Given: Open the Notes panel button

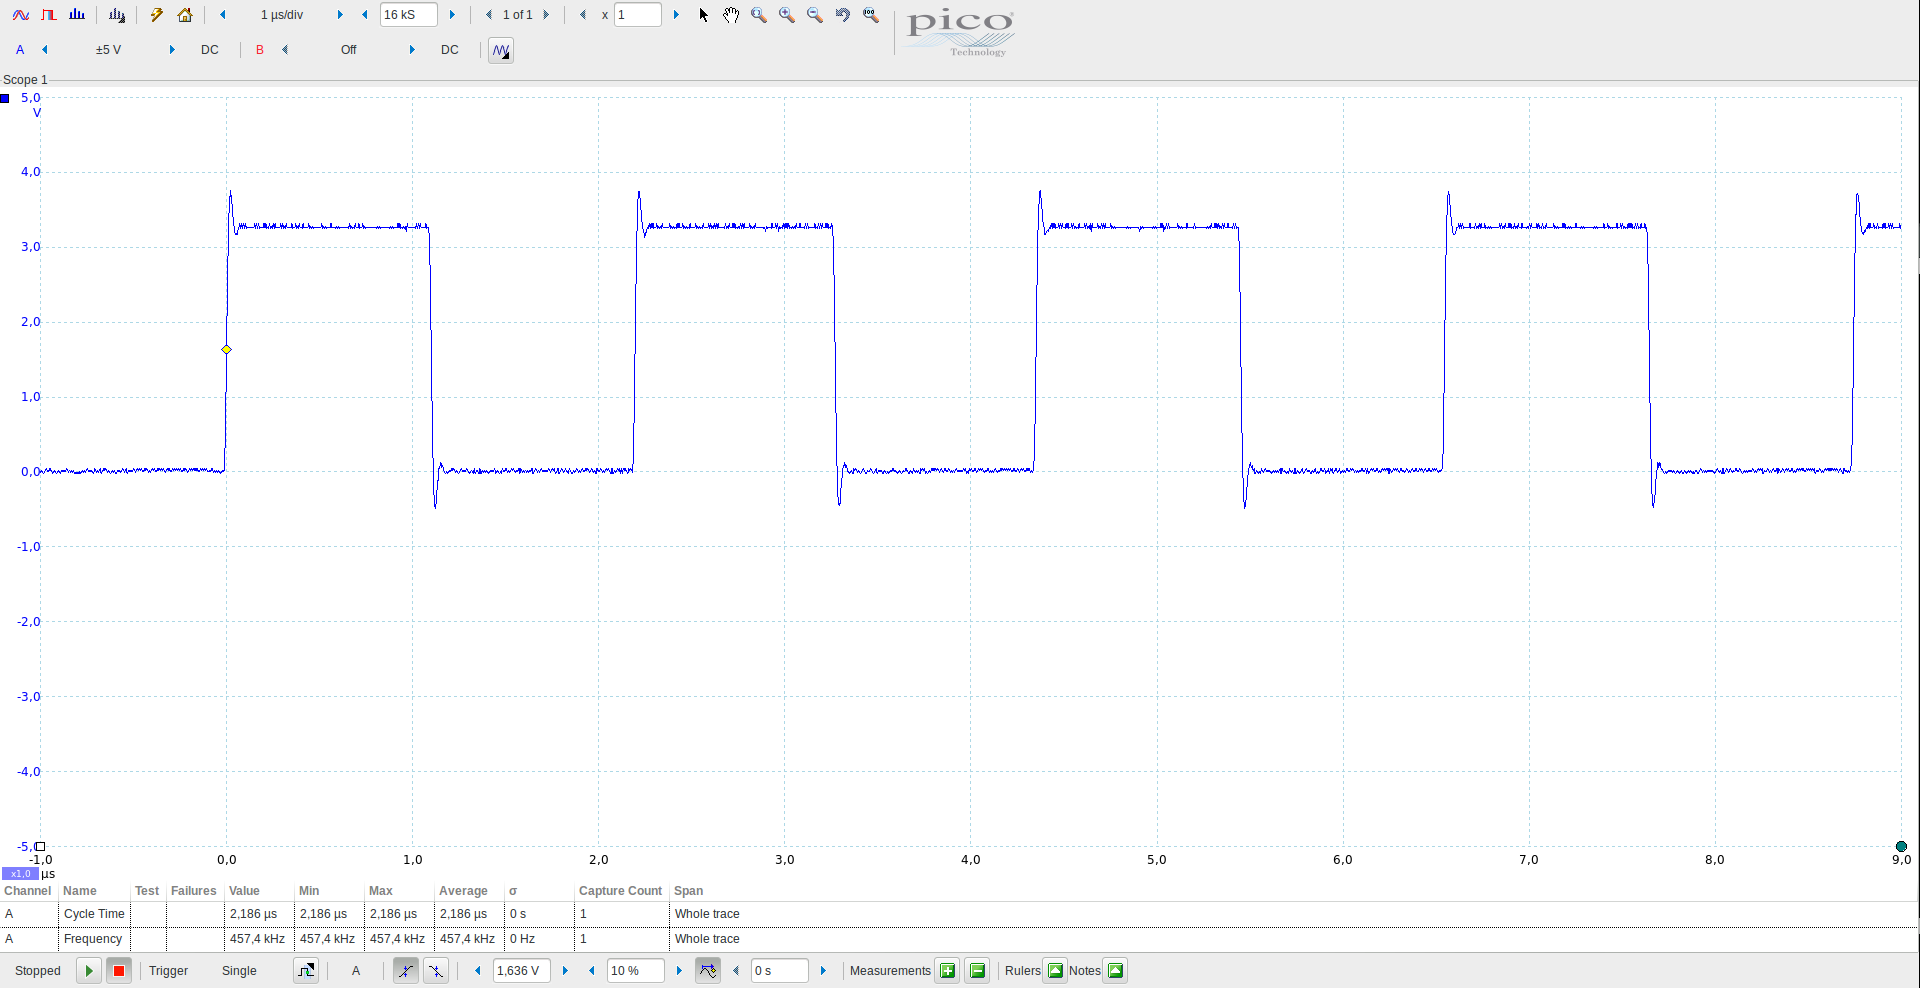Looking at the screenshot, I should point(1115,970).
